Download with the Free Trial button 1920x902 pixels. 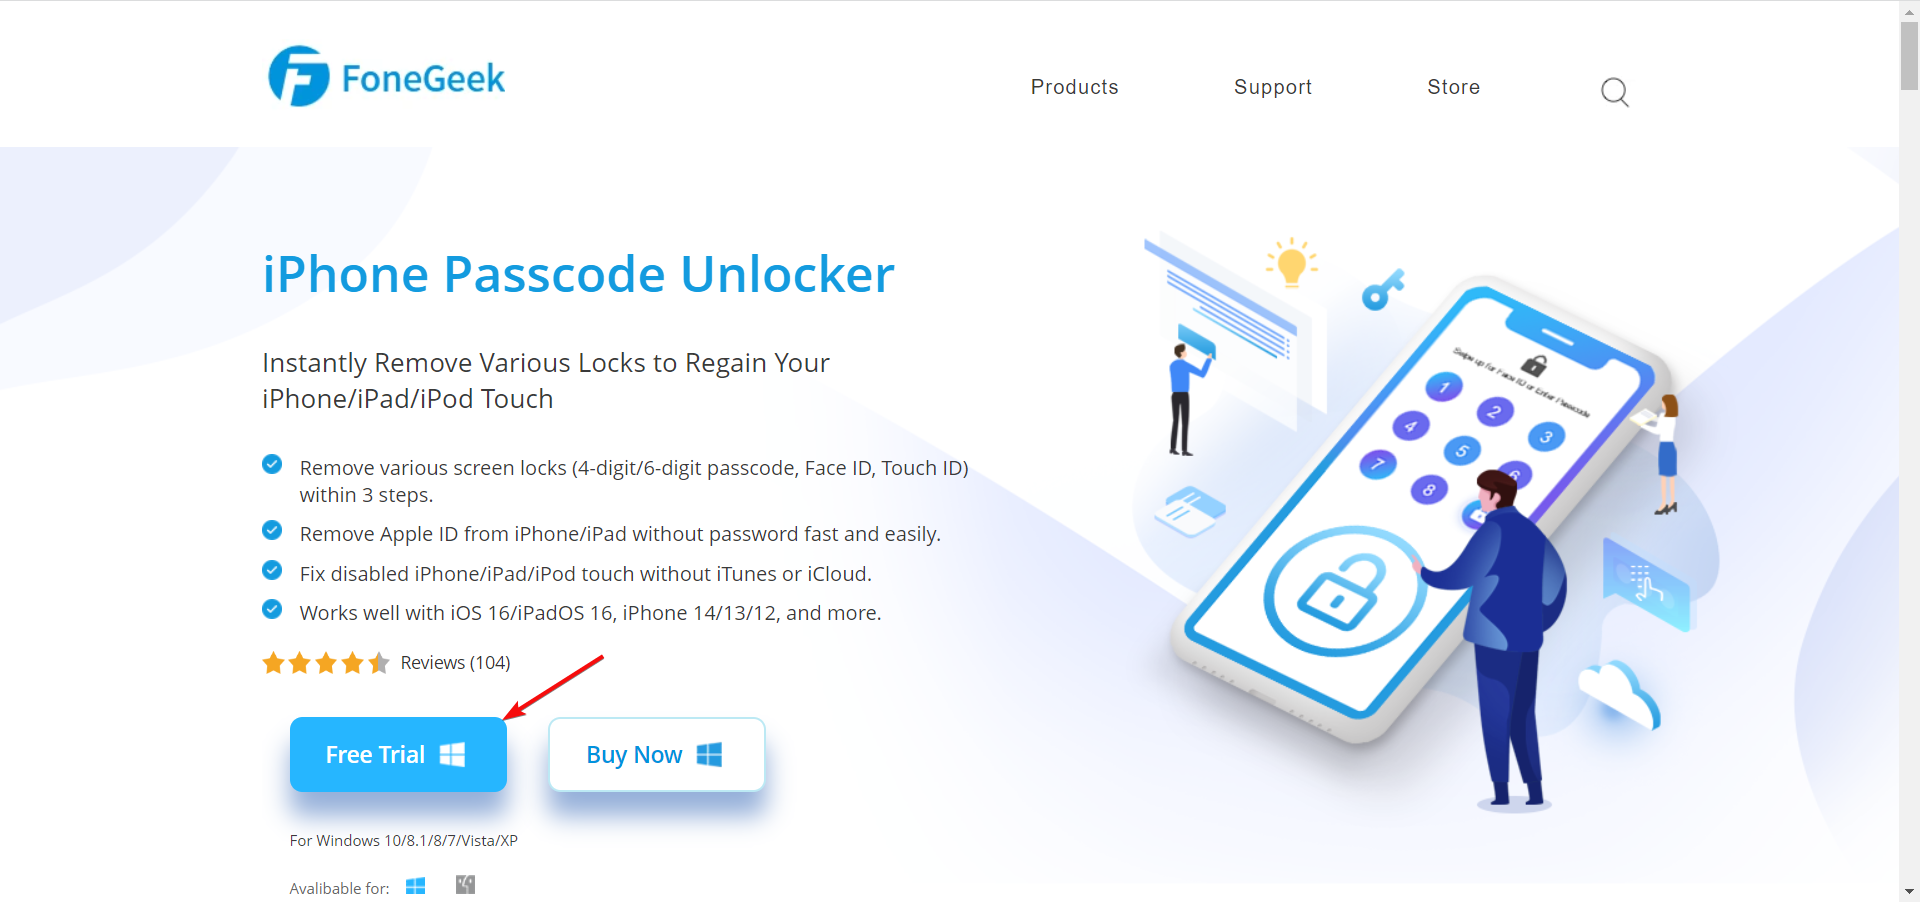pos(398,755)
